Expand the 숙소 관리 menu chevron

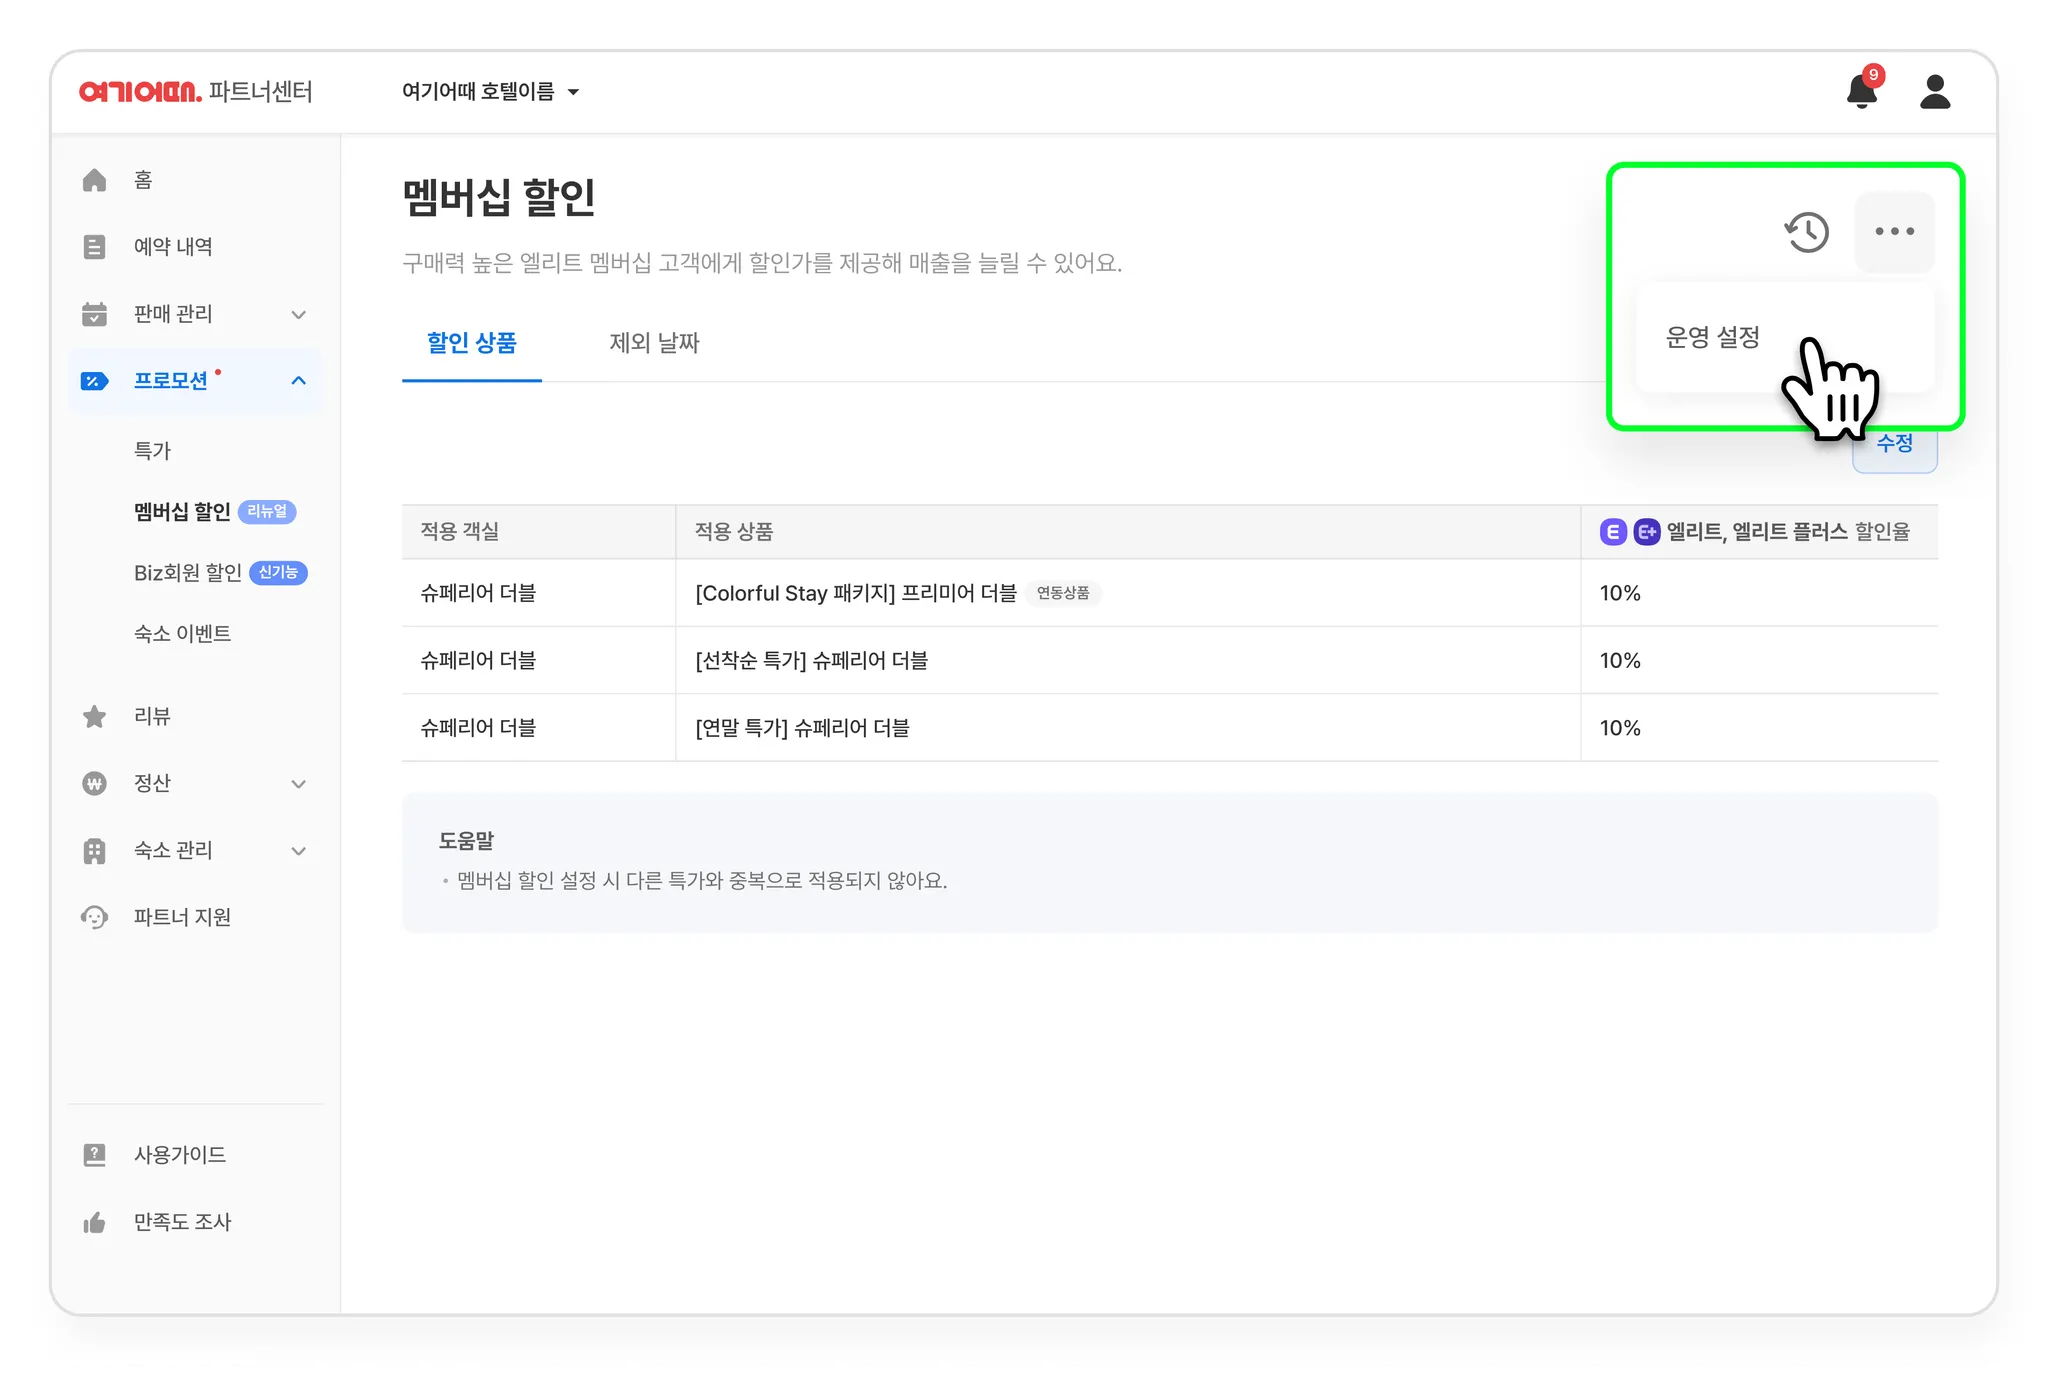pos(298,851)
